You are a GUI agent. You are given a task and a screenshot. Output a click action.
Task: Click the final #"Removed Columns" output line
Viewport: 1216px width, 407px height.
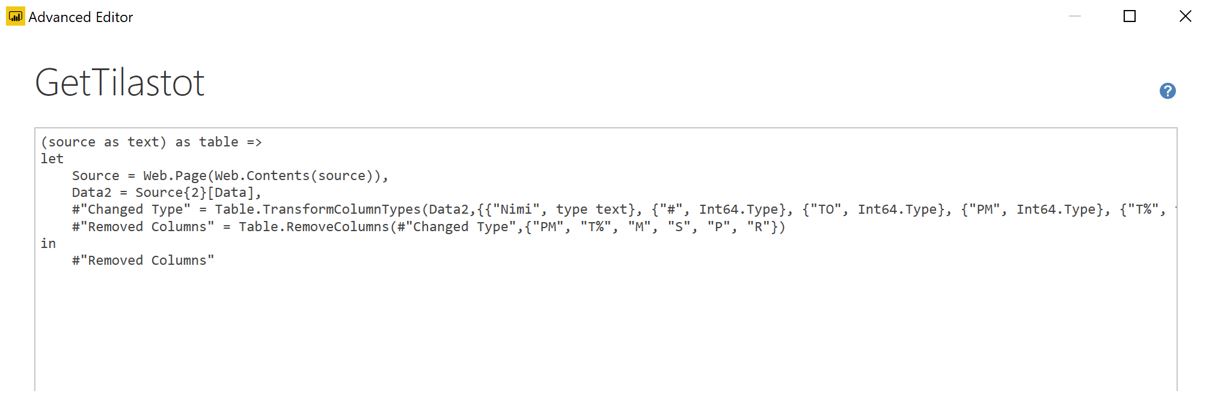click(143, 261)
